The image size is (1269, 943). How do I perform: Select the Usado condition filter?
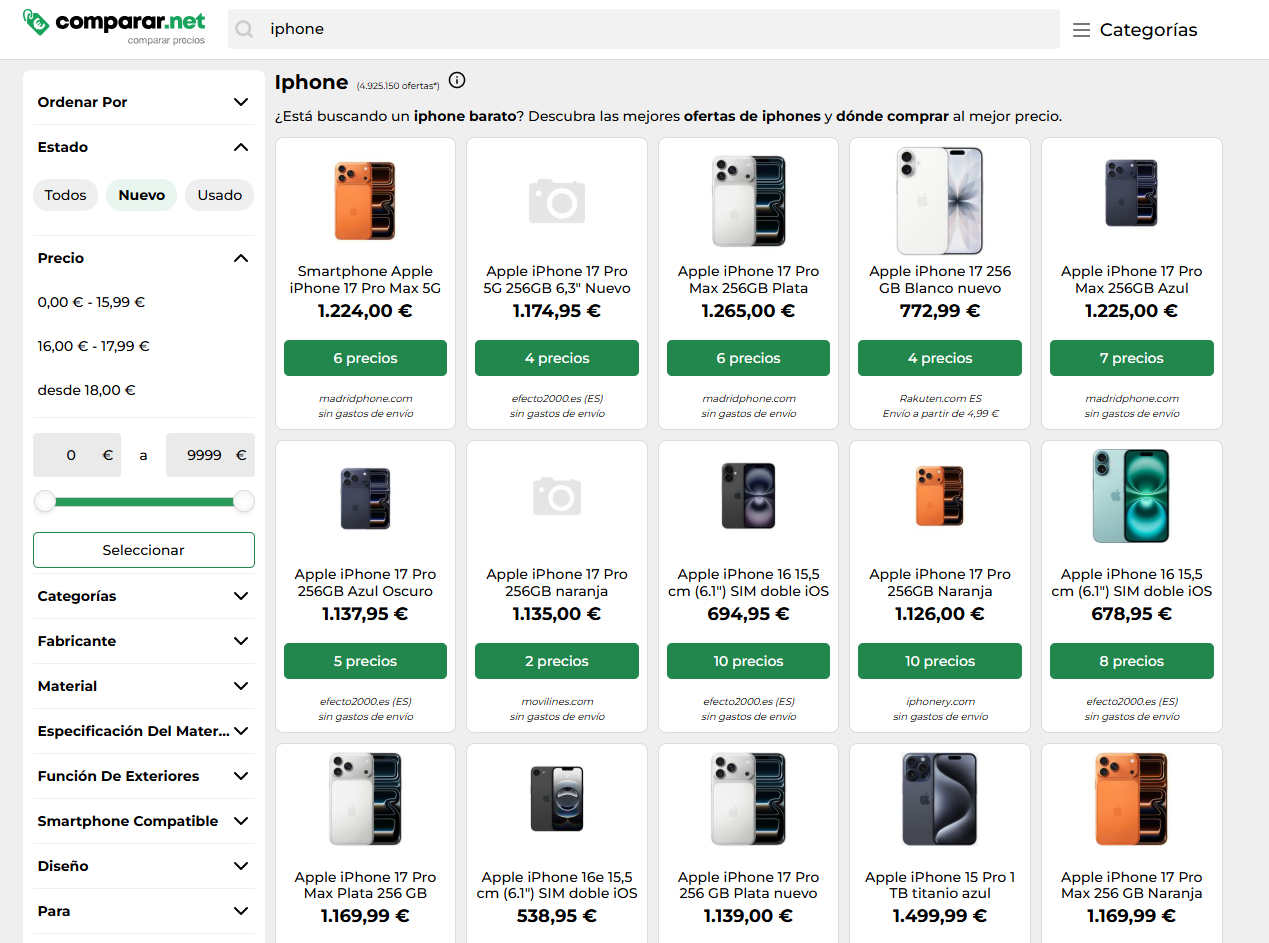pos(220,195)
